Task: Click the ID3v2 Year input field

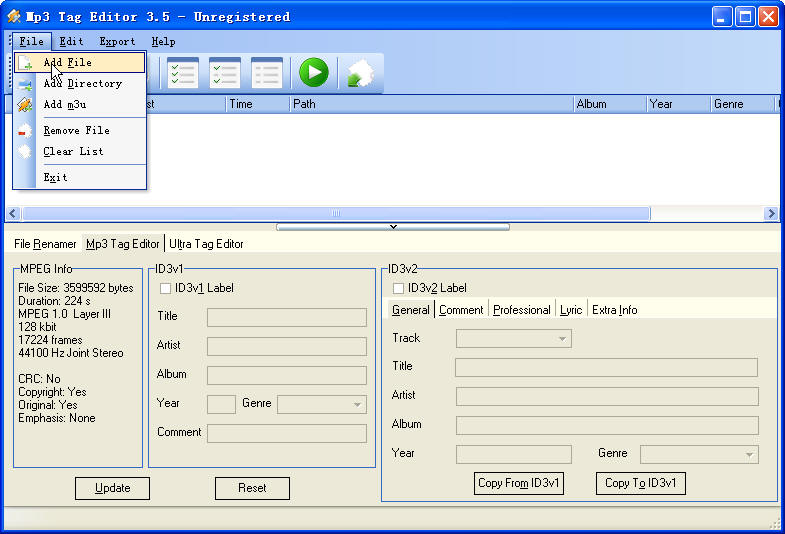Action: [514, 454]
